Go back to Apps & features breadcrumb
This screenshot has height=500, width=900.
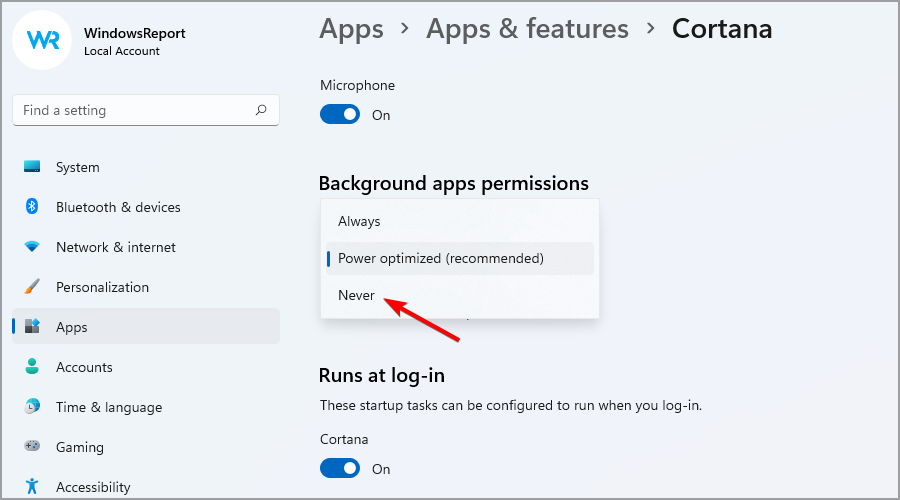527,29
